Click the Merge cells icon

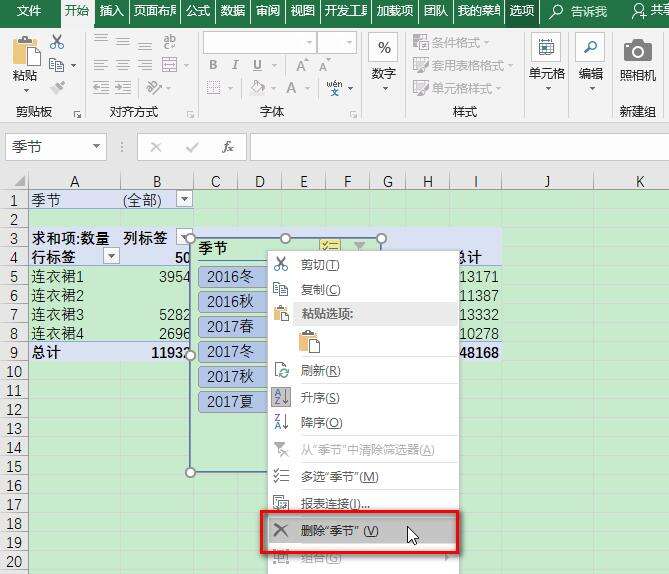[x=170, y=65]
